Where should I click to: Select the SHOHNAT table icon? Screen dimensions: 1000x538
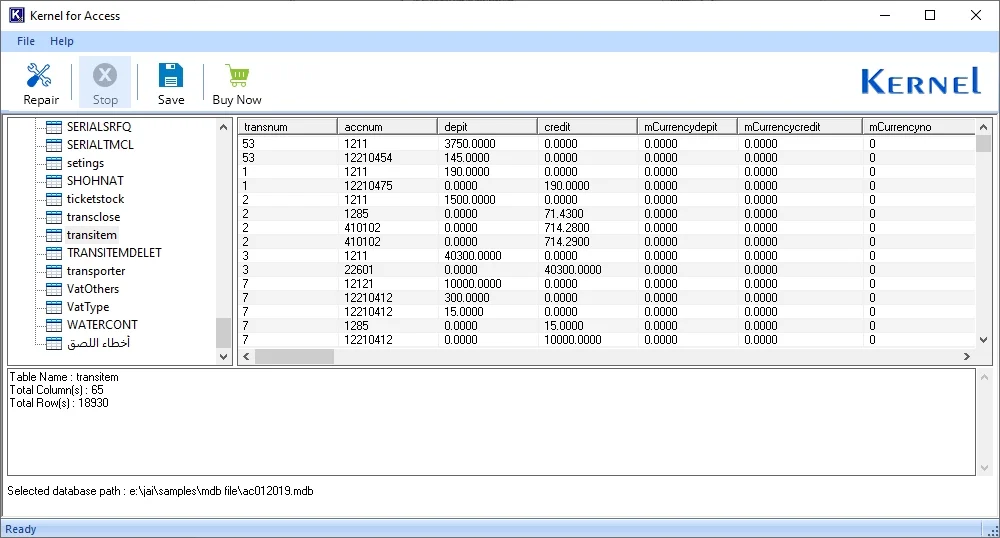pos(54,181)
